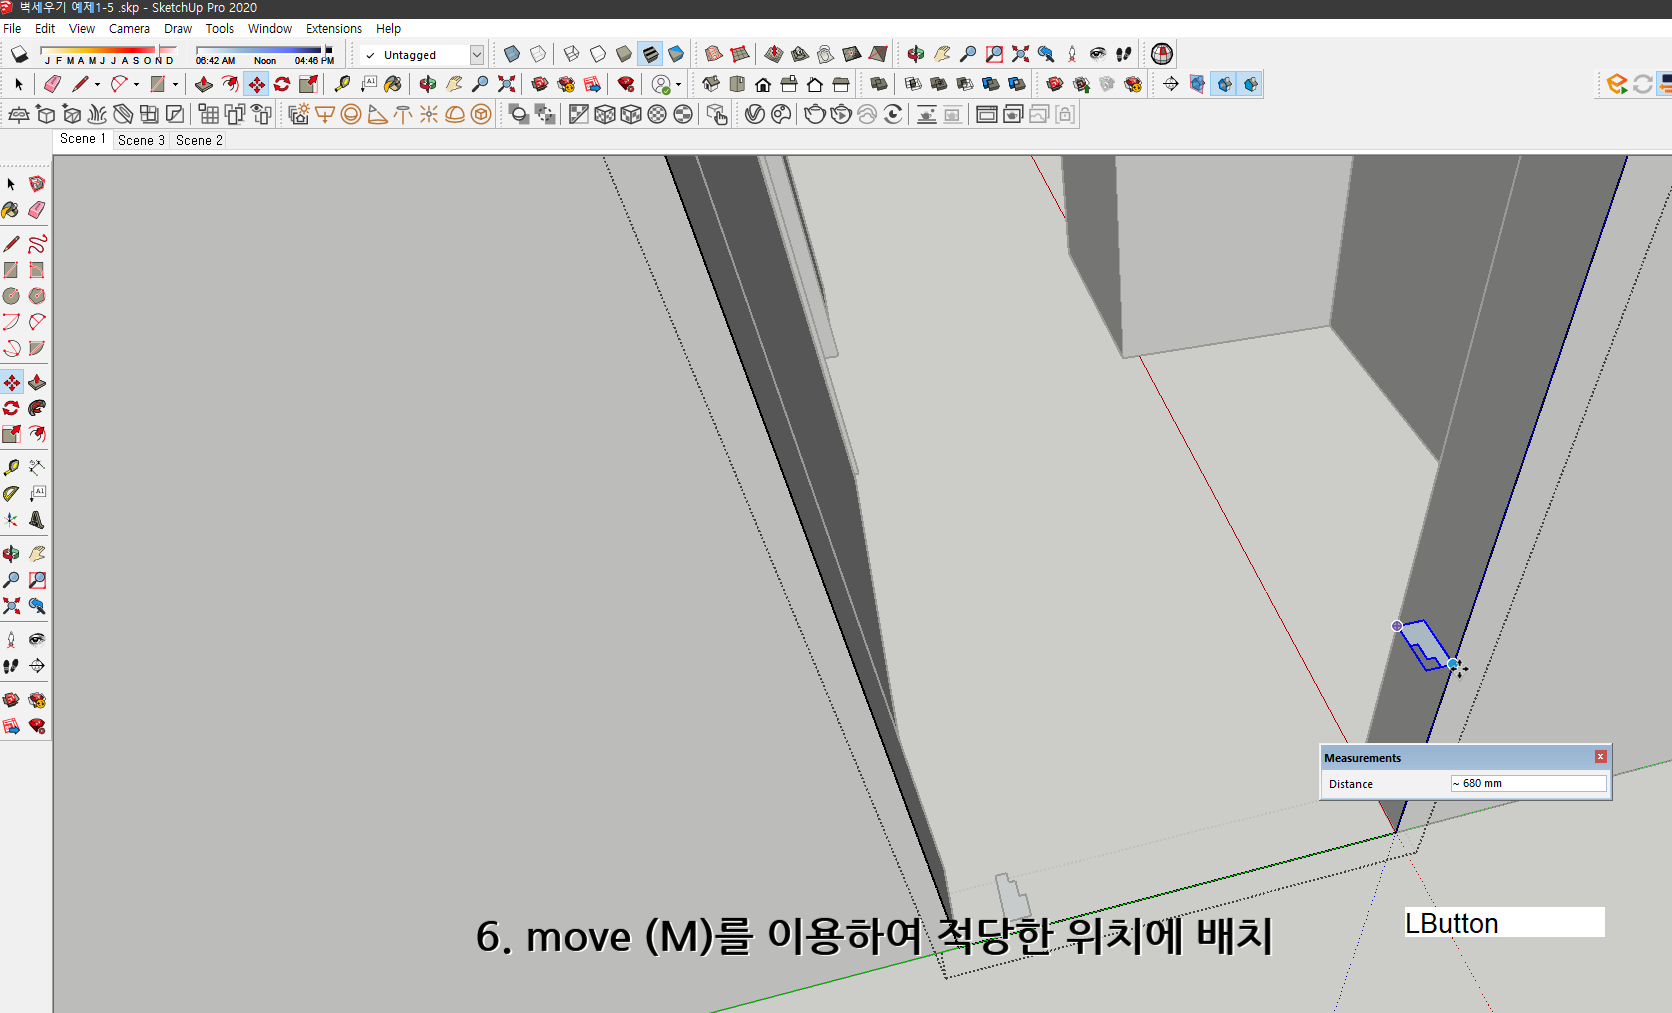Pick the Line (pencil) tool
The width and height of the screenshot is (1672, 1013).
point(12,243)
